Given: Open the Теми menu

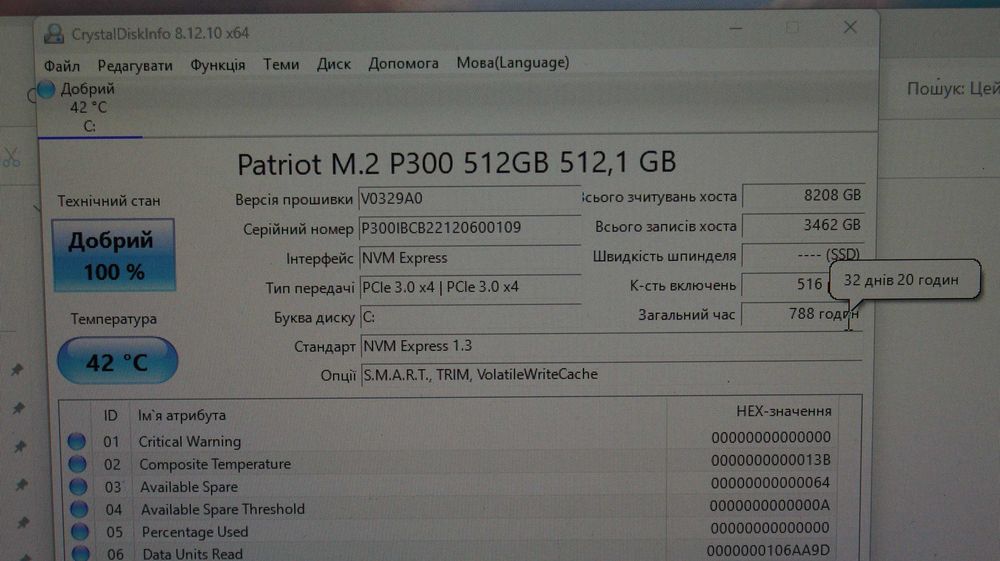Looking at the screenshot, I should tap(281, 64).
